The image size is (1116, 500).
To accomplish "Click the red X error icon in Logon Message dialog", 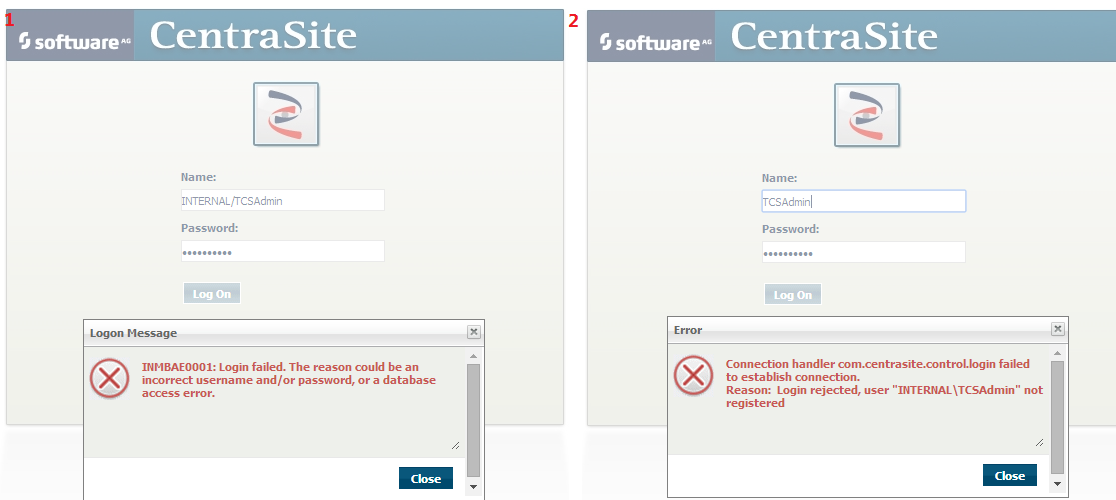I will pos(110,378).
